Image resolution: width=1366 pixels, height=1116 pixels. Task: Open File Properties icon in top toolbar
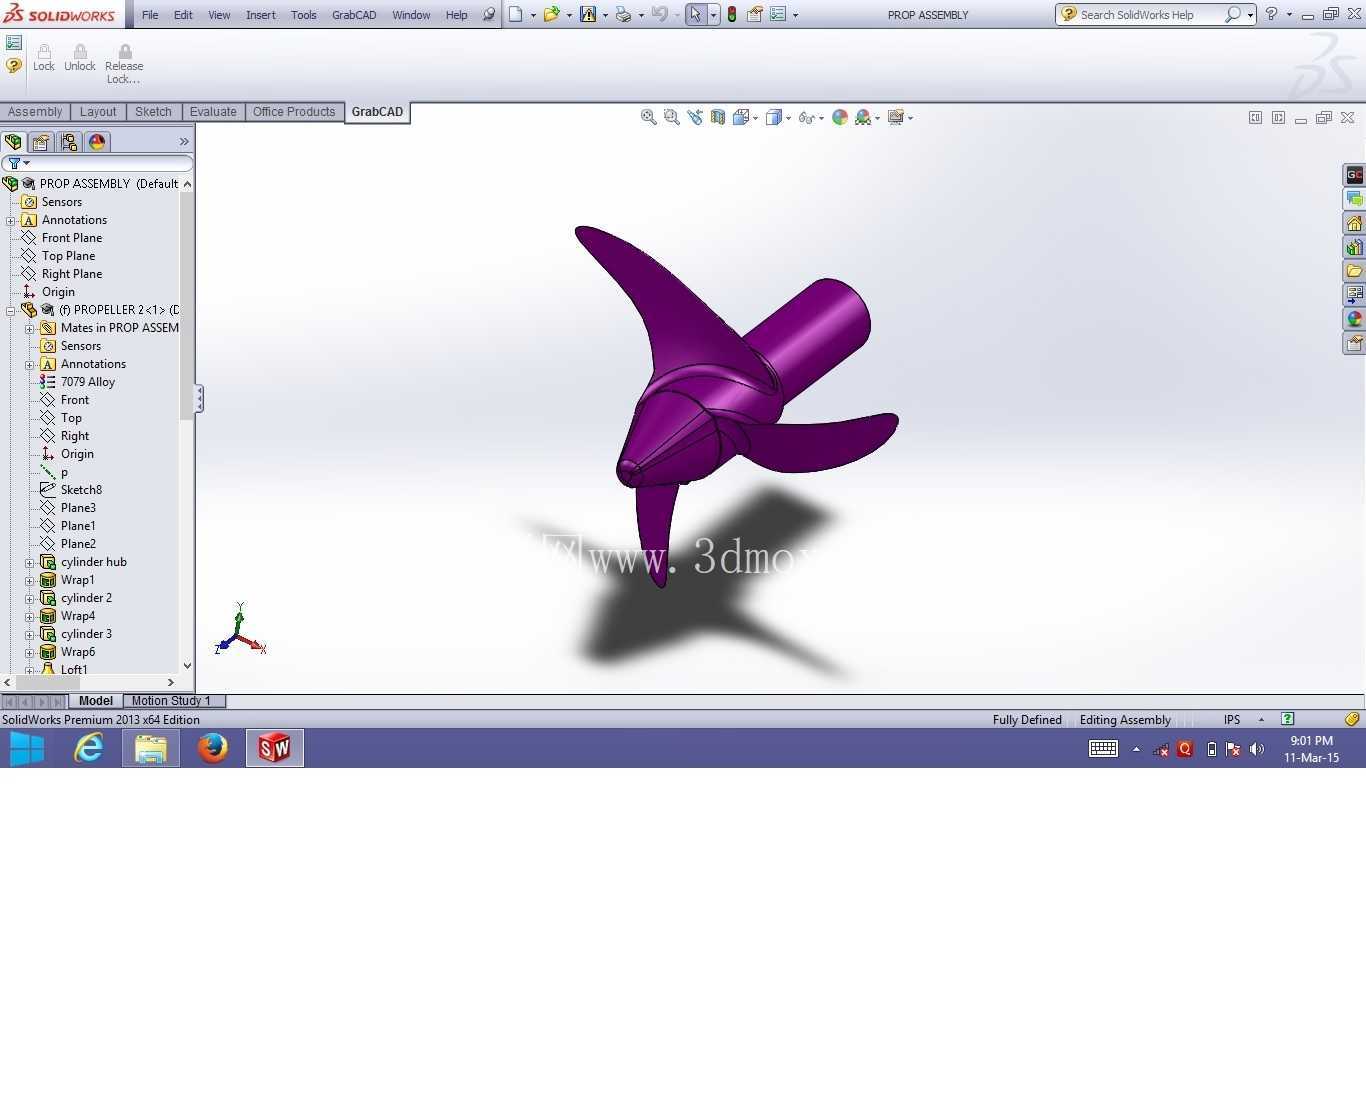pos(755,14)
